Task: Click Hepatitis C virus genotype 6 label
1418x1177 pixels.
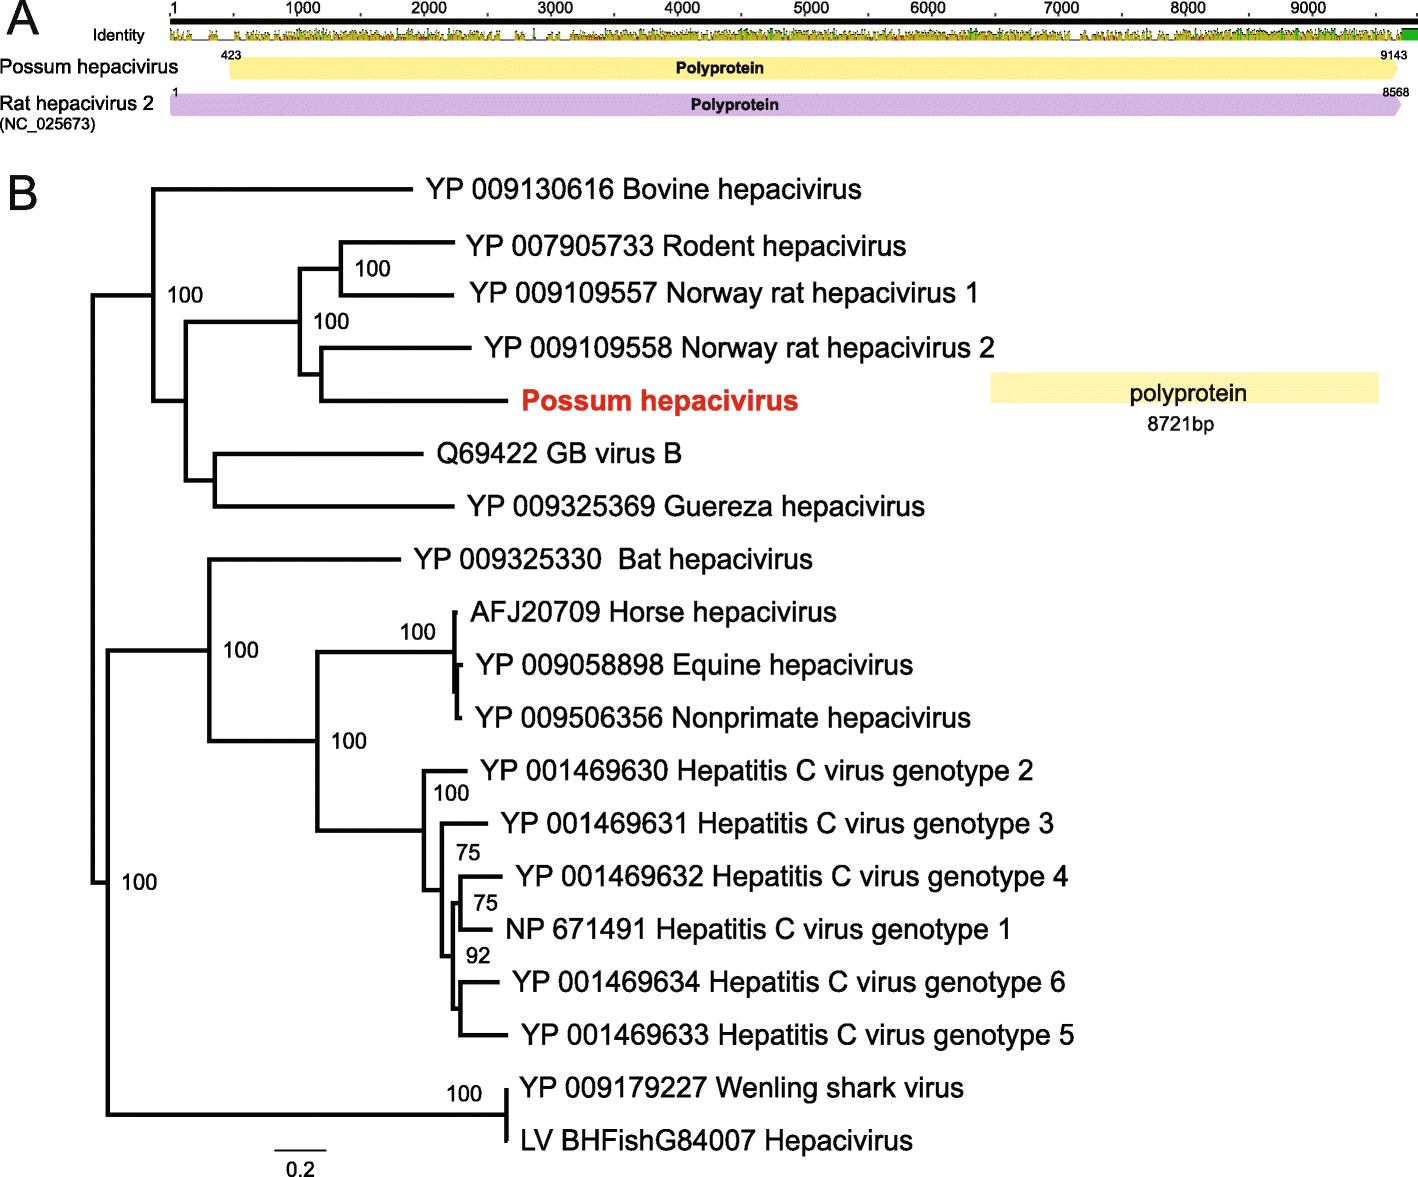Action: pos(789,983)
